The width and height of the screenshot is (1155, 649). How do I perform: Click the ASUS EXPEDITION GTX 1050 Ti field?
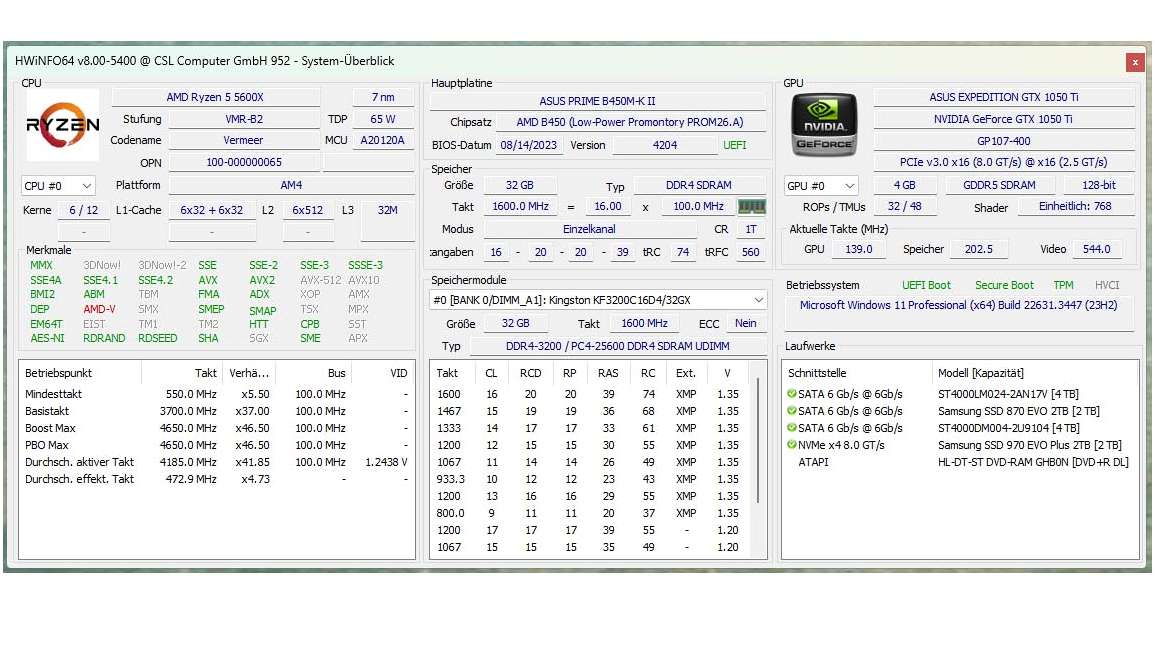click(1004, 97)
